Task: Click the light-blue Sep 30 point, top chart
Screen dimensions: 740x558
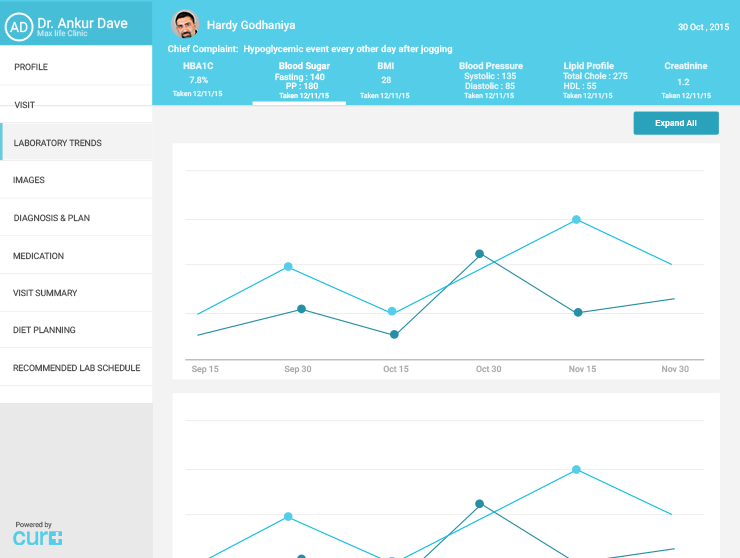Action: click(x=288, y=267)
